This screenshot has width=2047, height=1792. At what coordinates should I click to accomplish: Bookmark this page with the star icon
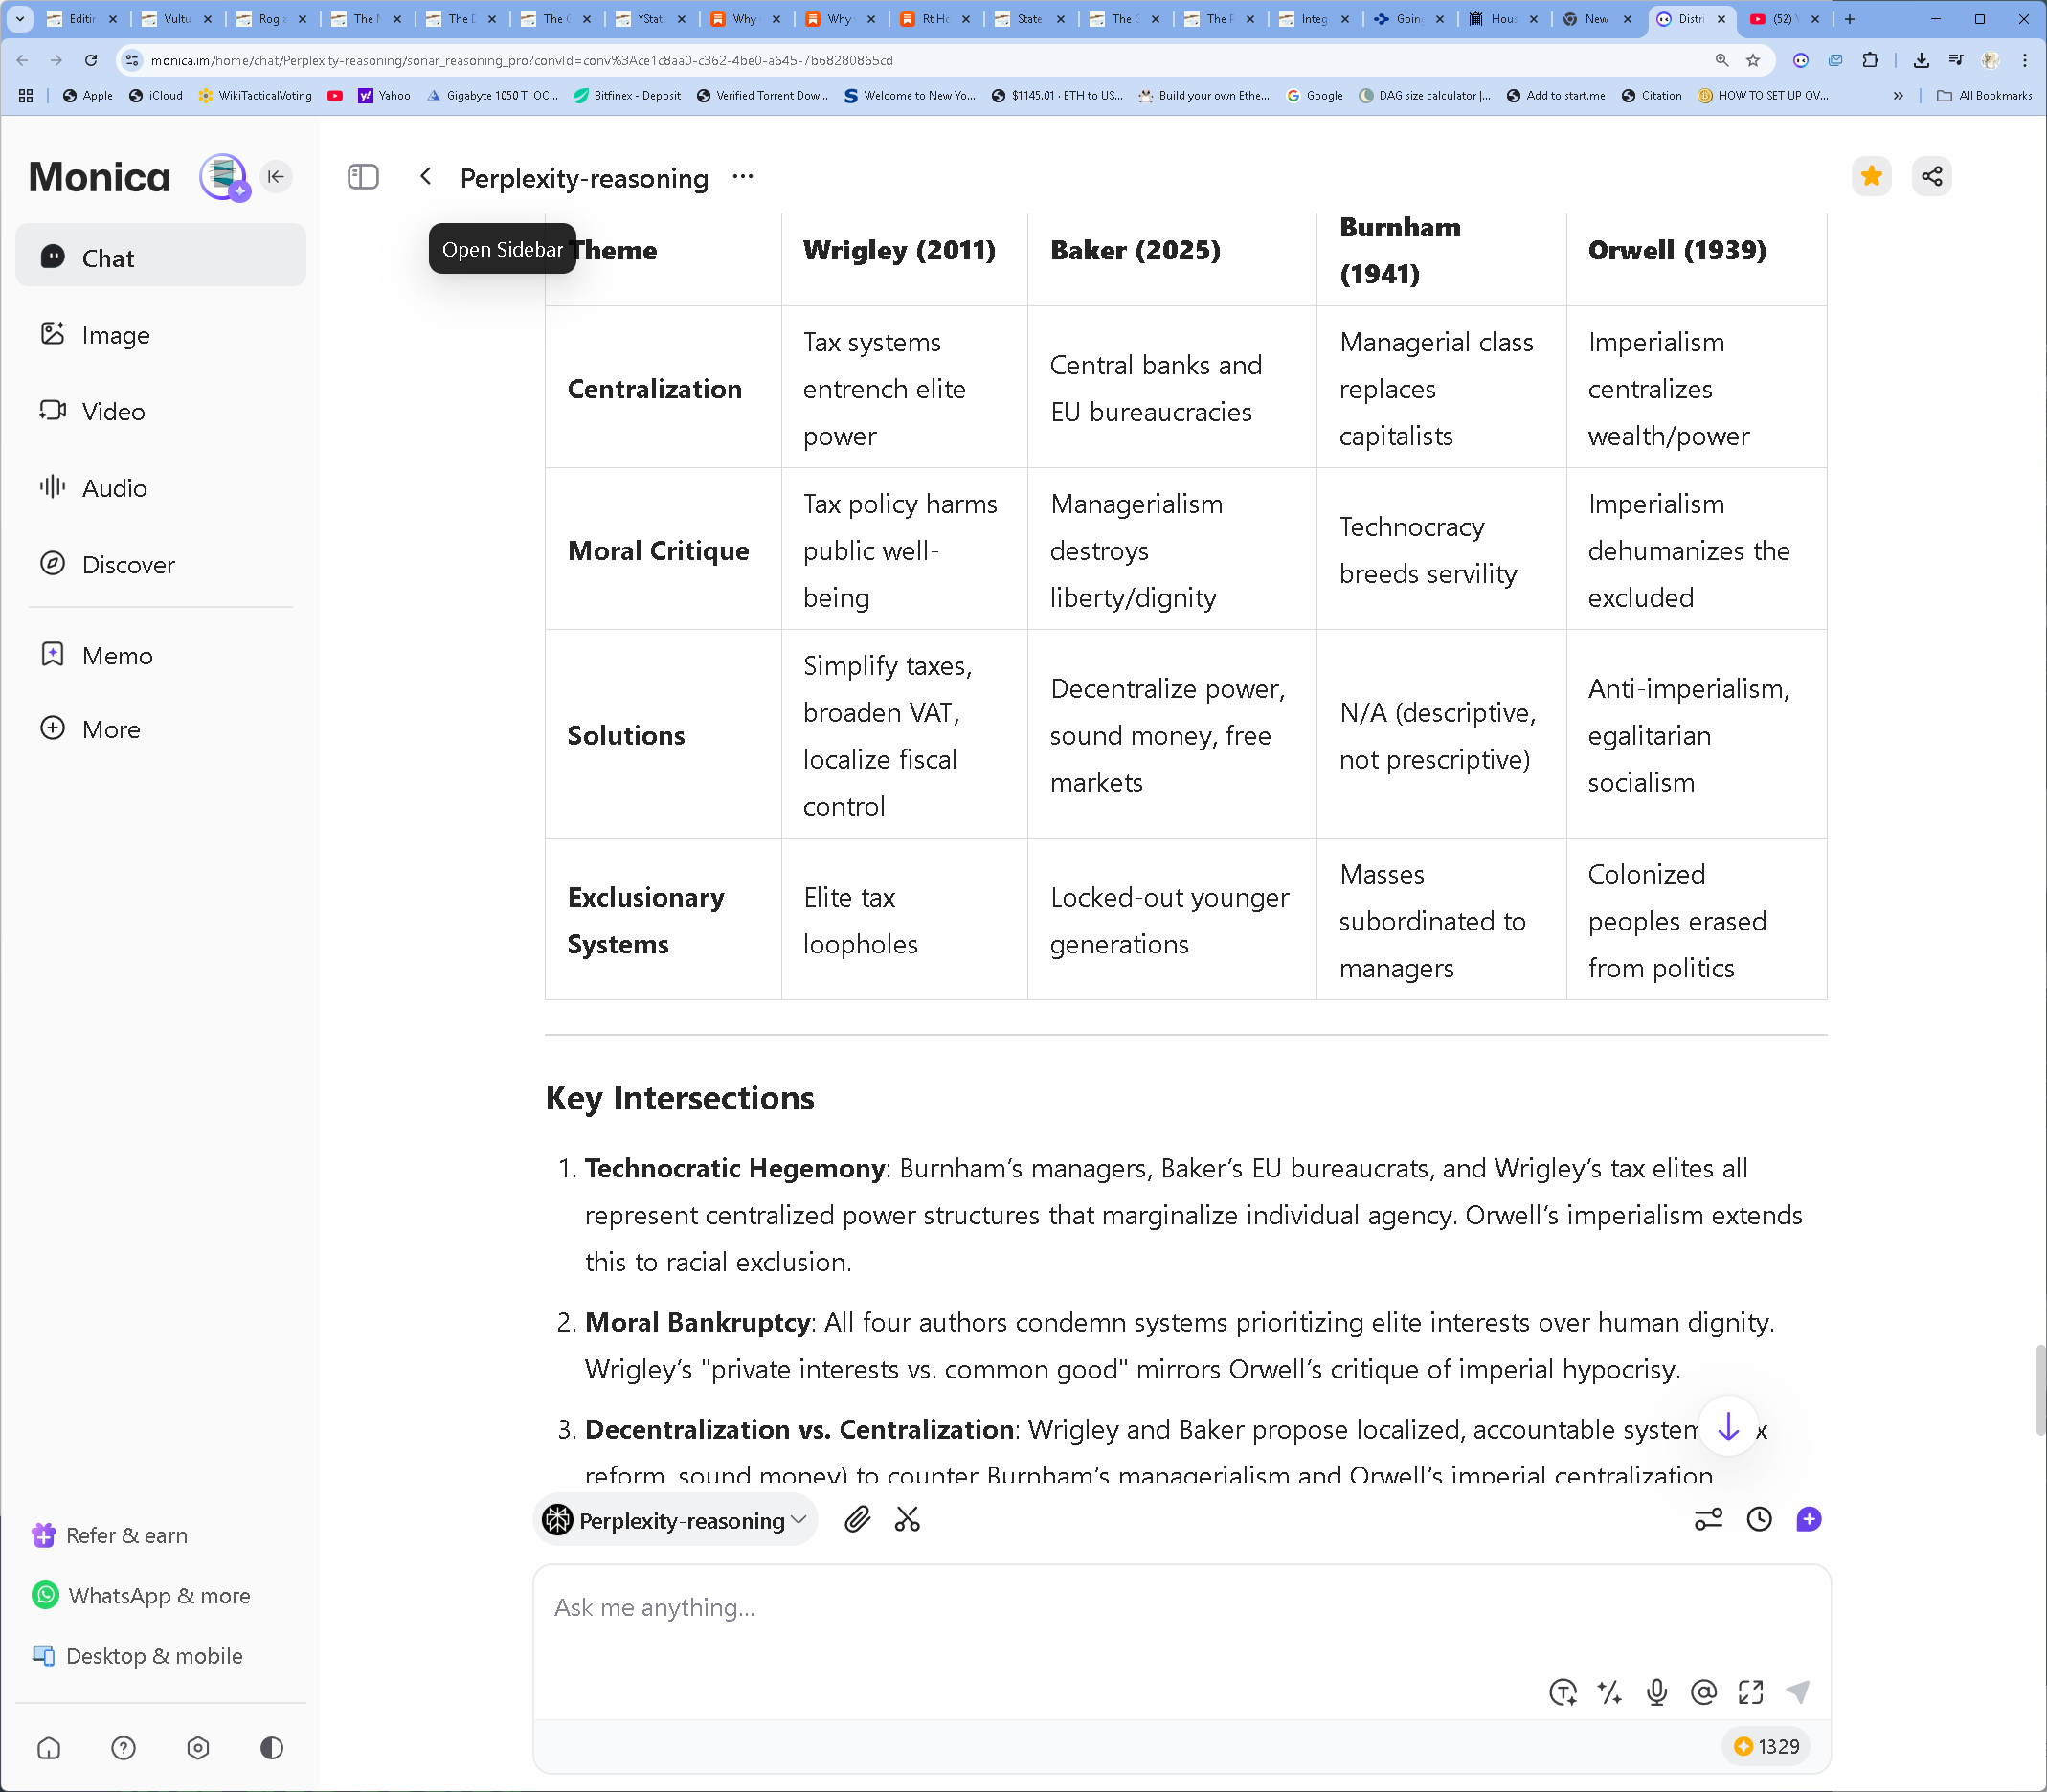tap(1753, 60)
